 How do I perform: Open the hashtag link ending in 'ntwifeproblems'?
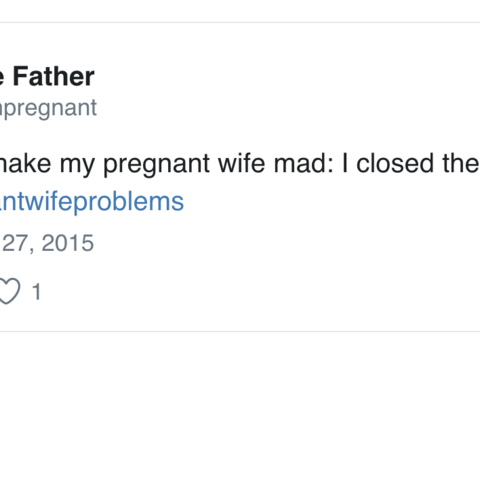click(x=92, y=202)
